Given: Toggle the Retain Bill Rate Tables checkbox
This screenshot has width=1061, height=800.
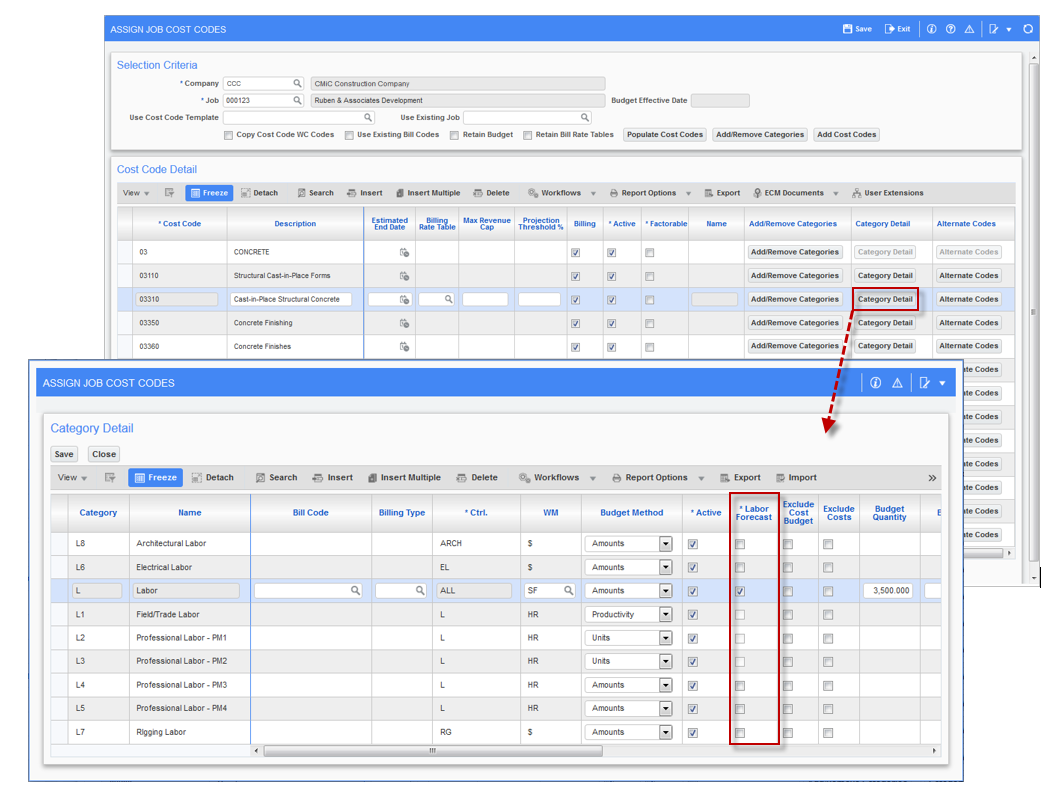Looking at the screenshot, I should [528, 135].
